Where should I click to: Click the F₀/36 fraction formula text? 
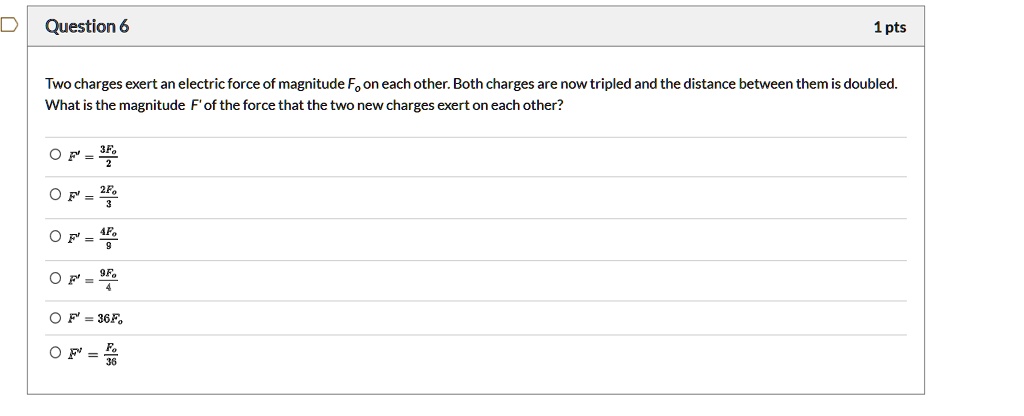coord(110,354)
